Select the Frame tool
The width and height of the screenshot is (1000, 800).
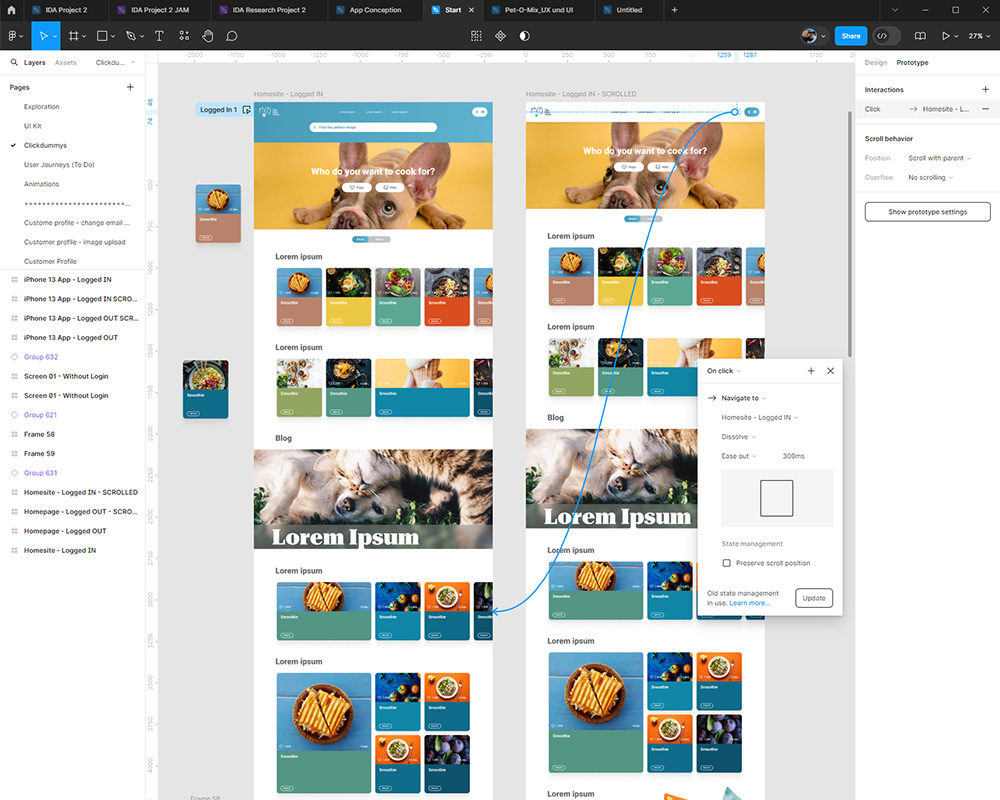click(x=74, y=36)
